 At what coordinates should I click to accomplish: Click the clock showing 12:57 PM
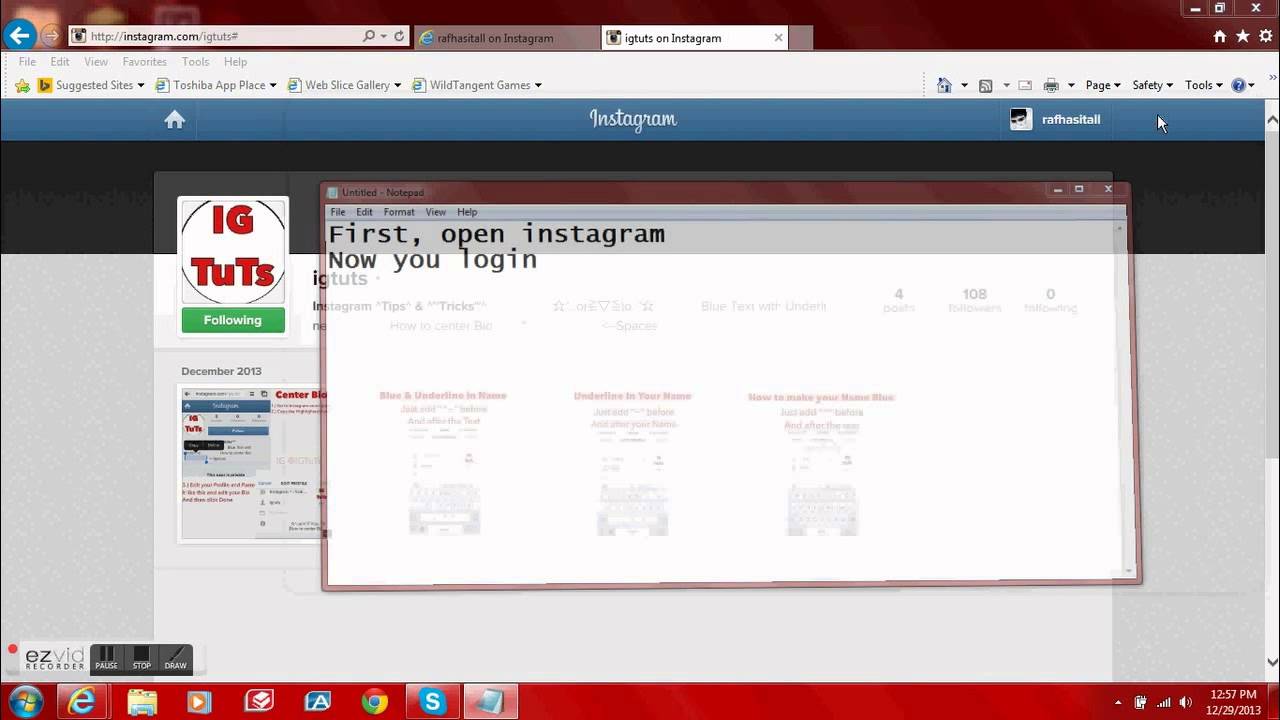click(1233, 694)
